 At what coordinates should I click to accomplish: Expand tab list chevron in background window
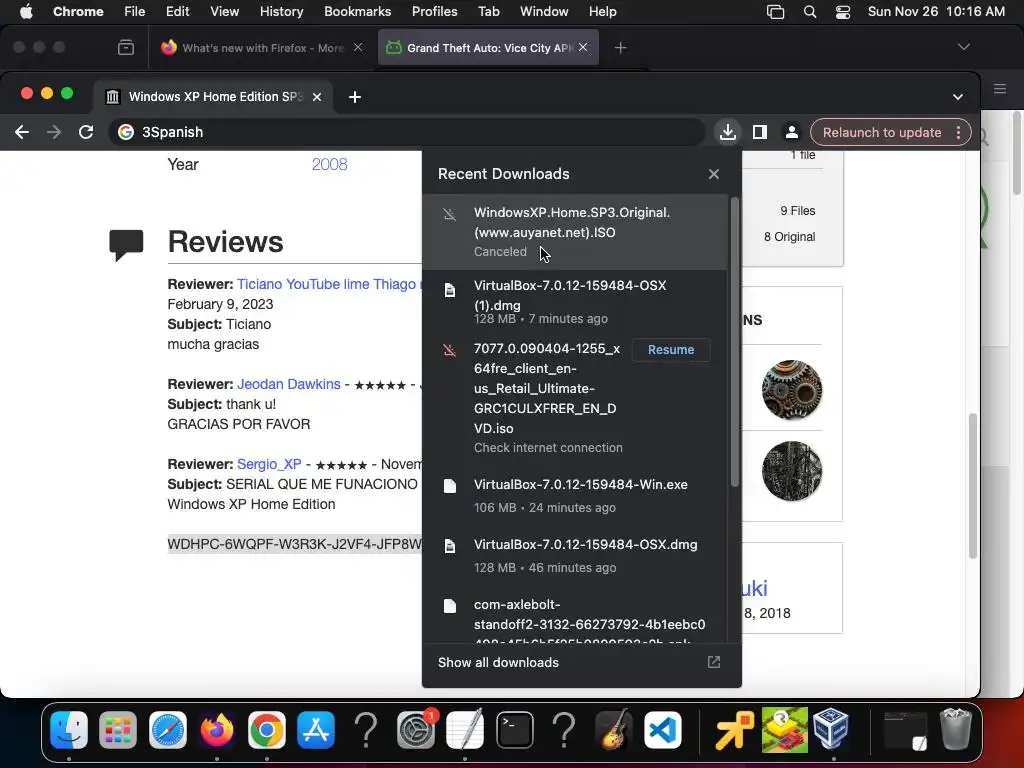coord(963,47)
